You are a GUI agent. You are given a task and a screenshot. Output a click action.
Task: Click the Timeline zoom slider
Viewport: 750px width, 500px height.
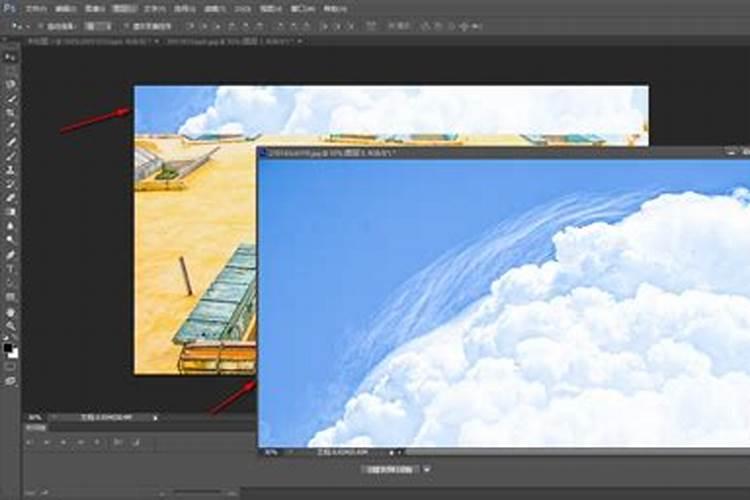click(x=198, y=492)
